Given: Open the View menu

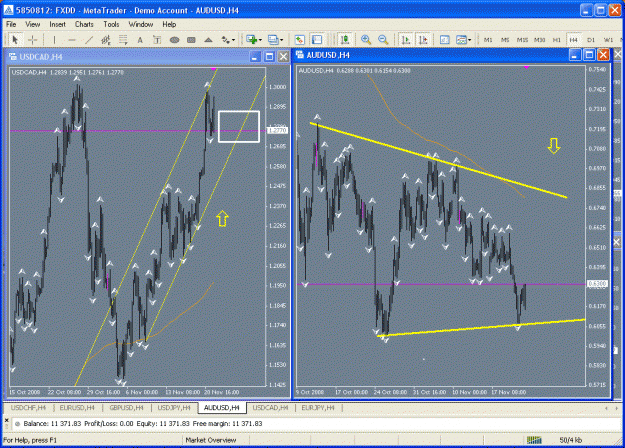Looking at the screenshot, I should pos(33,24).
